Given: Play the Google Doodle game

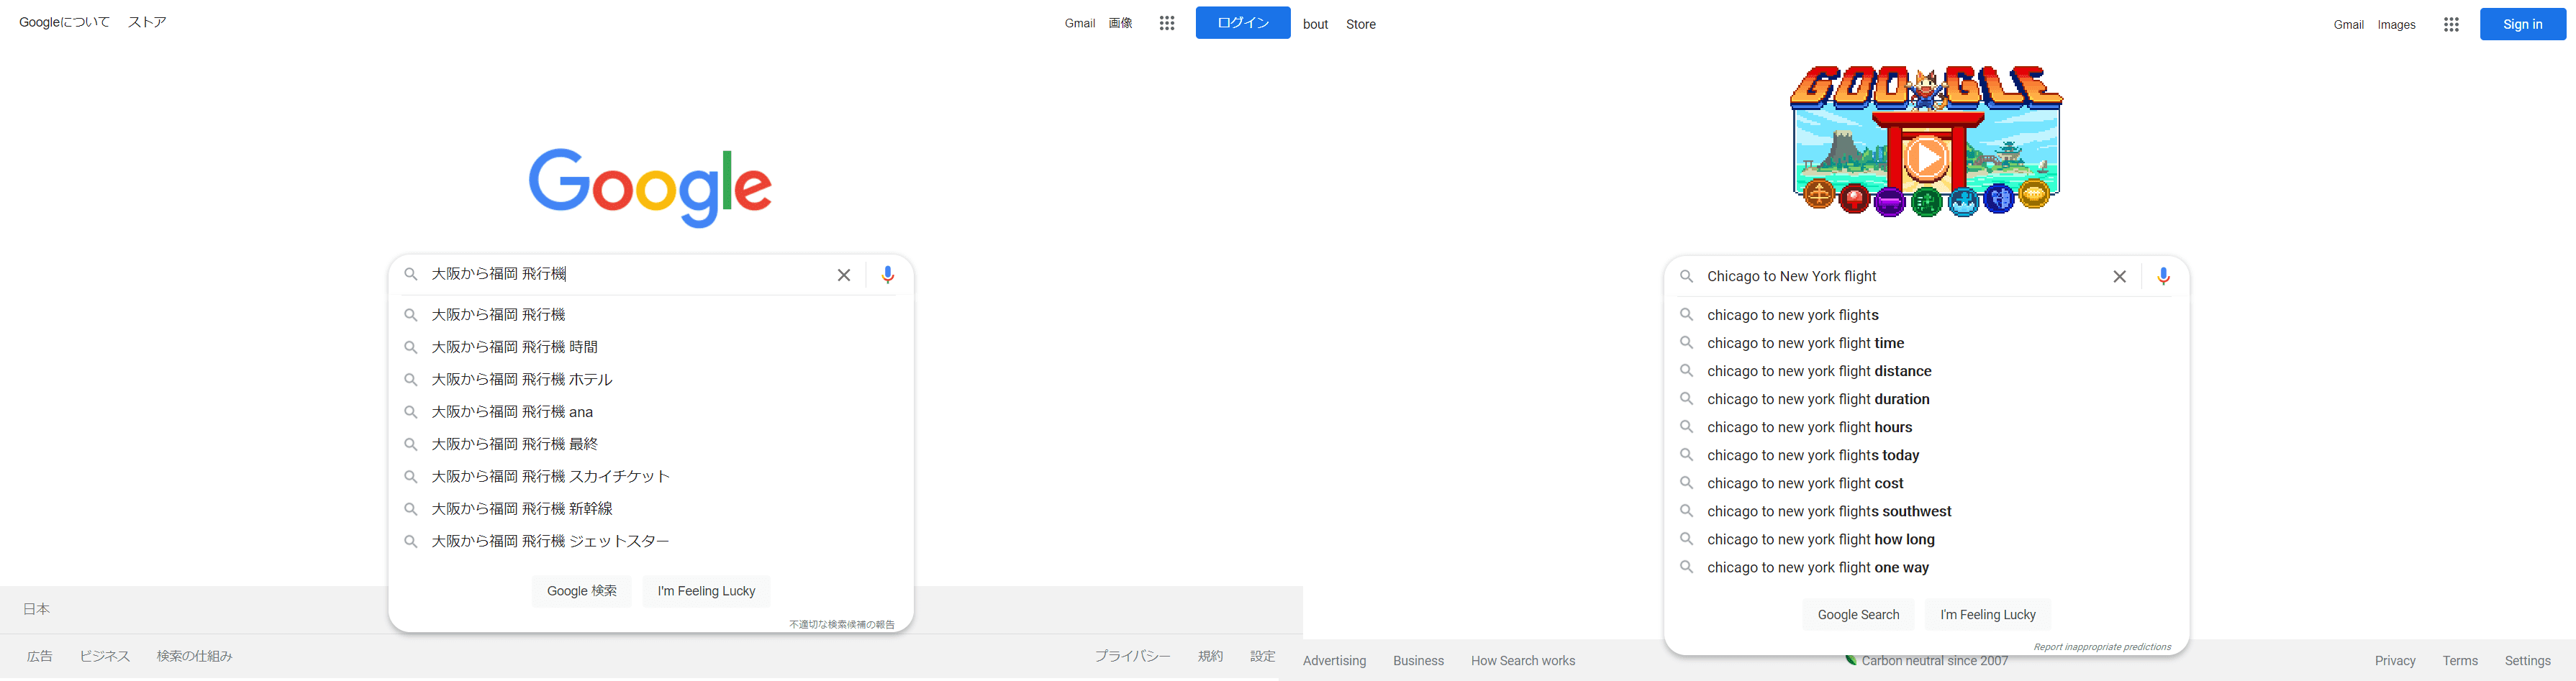Looking at the screenshot, I should (x=1925, y=158).
